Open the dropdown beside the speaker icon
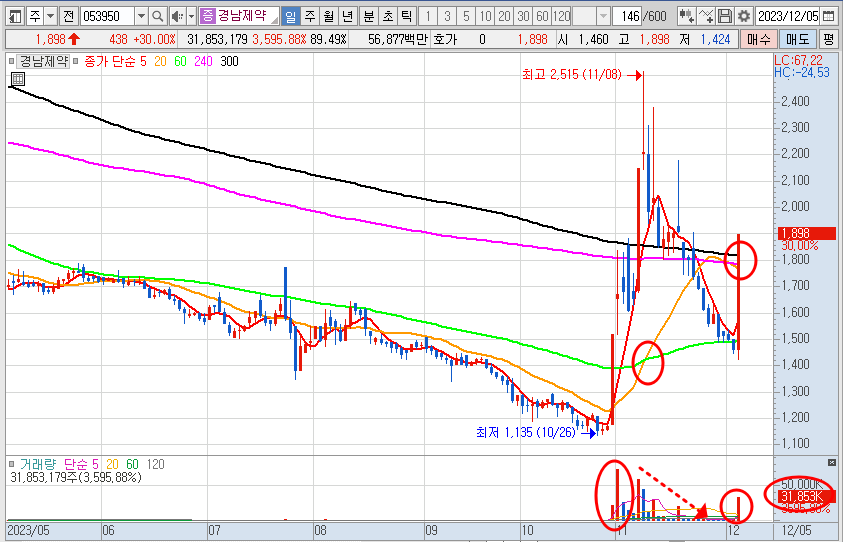This screenshot has height=542, width=843. 191,16
